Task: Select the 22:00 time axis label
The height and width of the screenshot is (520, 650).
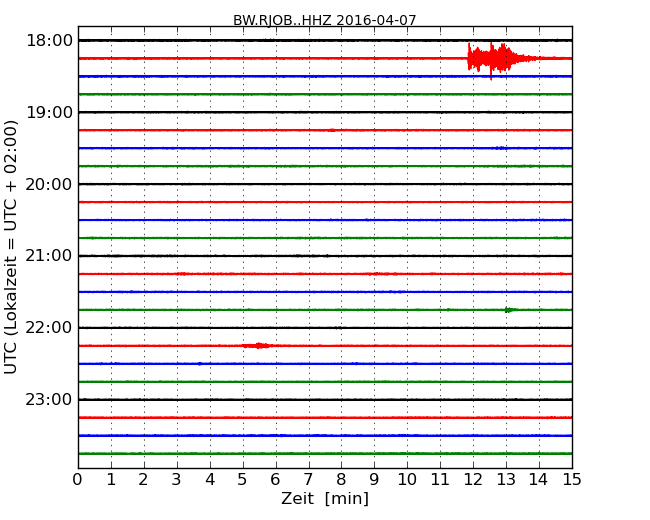Action: point(49,328)
